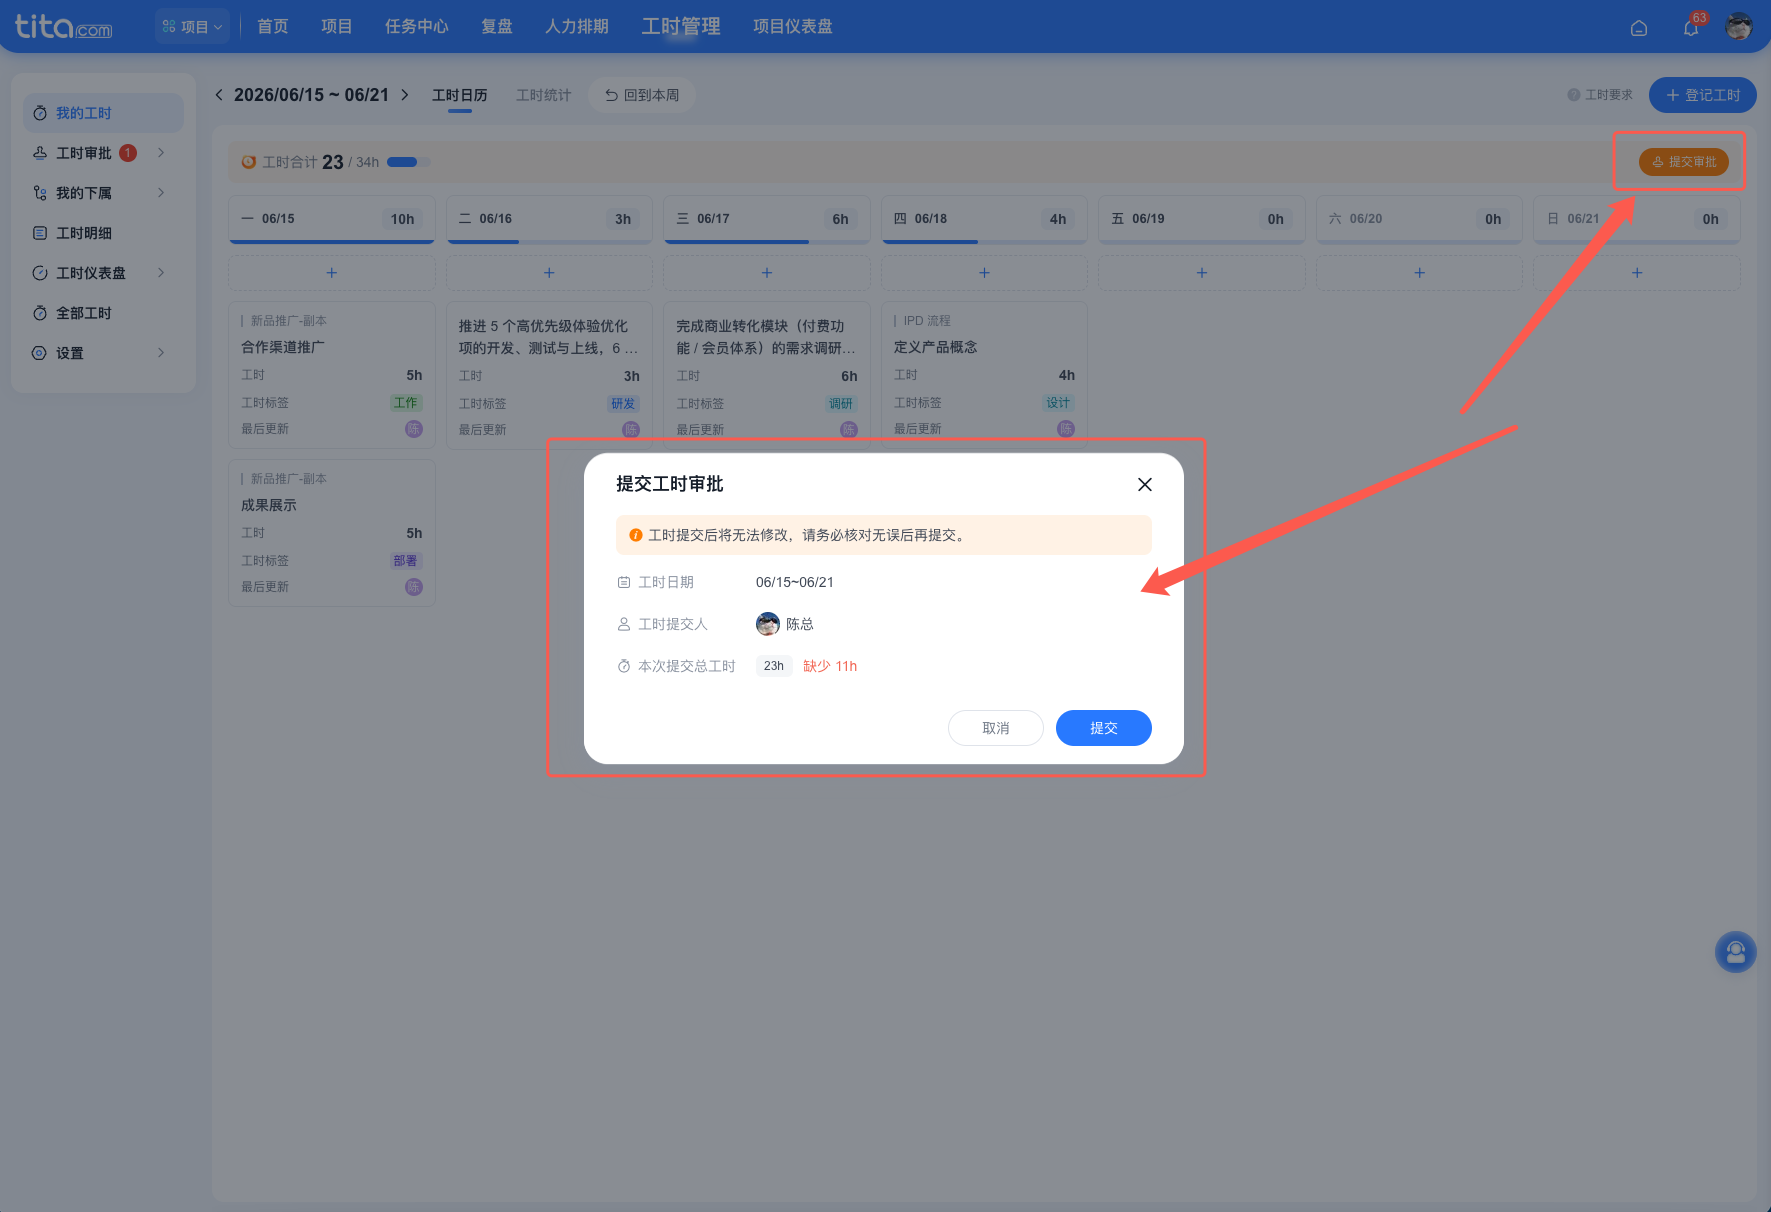Open 人力排期 in top navigation

click(577, 26)
